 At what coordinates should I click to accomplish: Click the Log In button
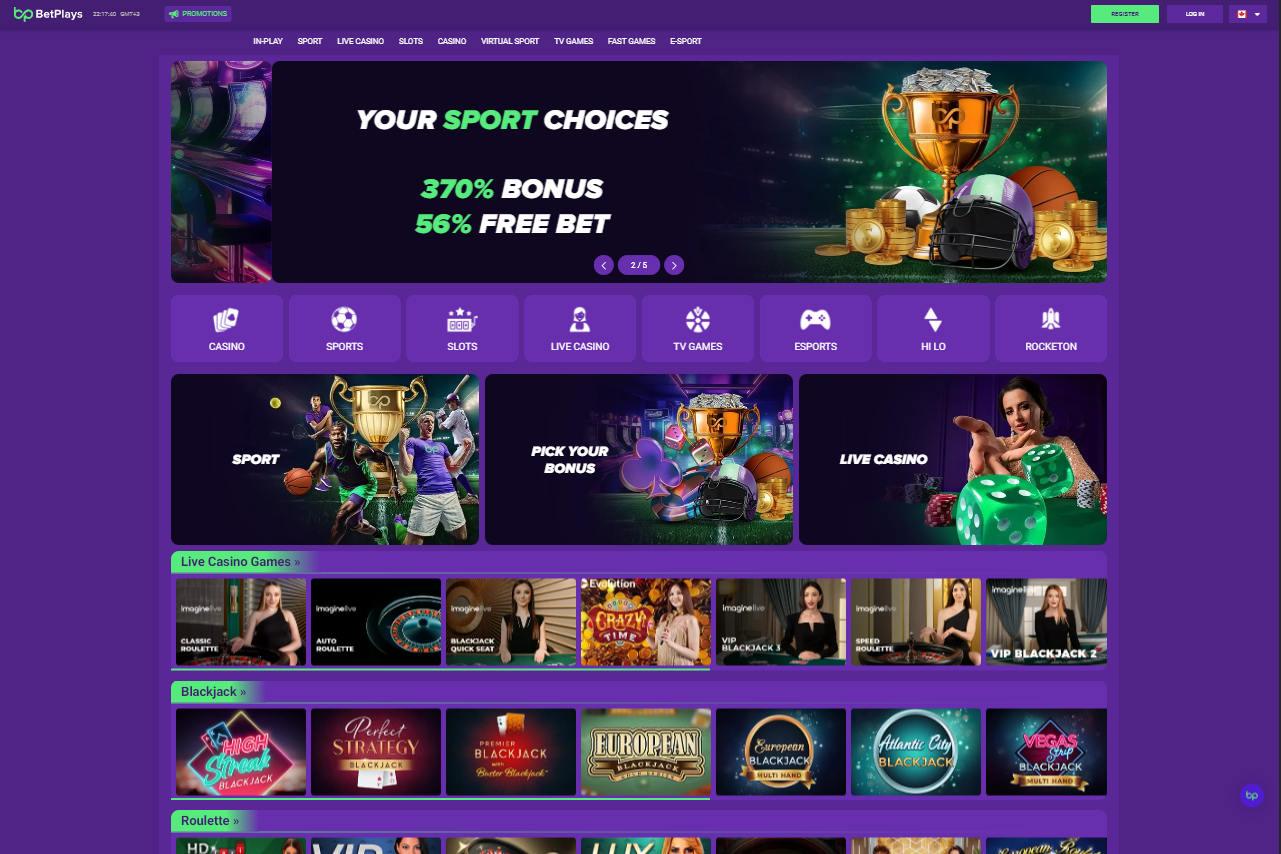[x=1195, y=14]
